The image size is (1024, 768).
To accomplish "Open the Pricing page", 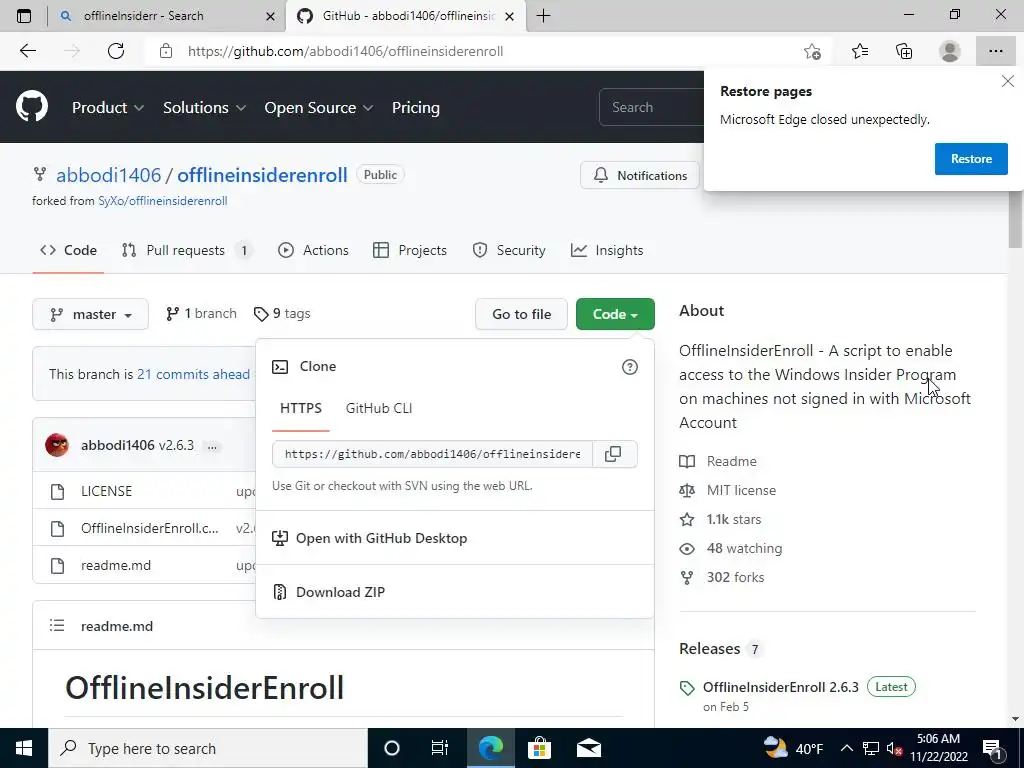I will (415, 108).
